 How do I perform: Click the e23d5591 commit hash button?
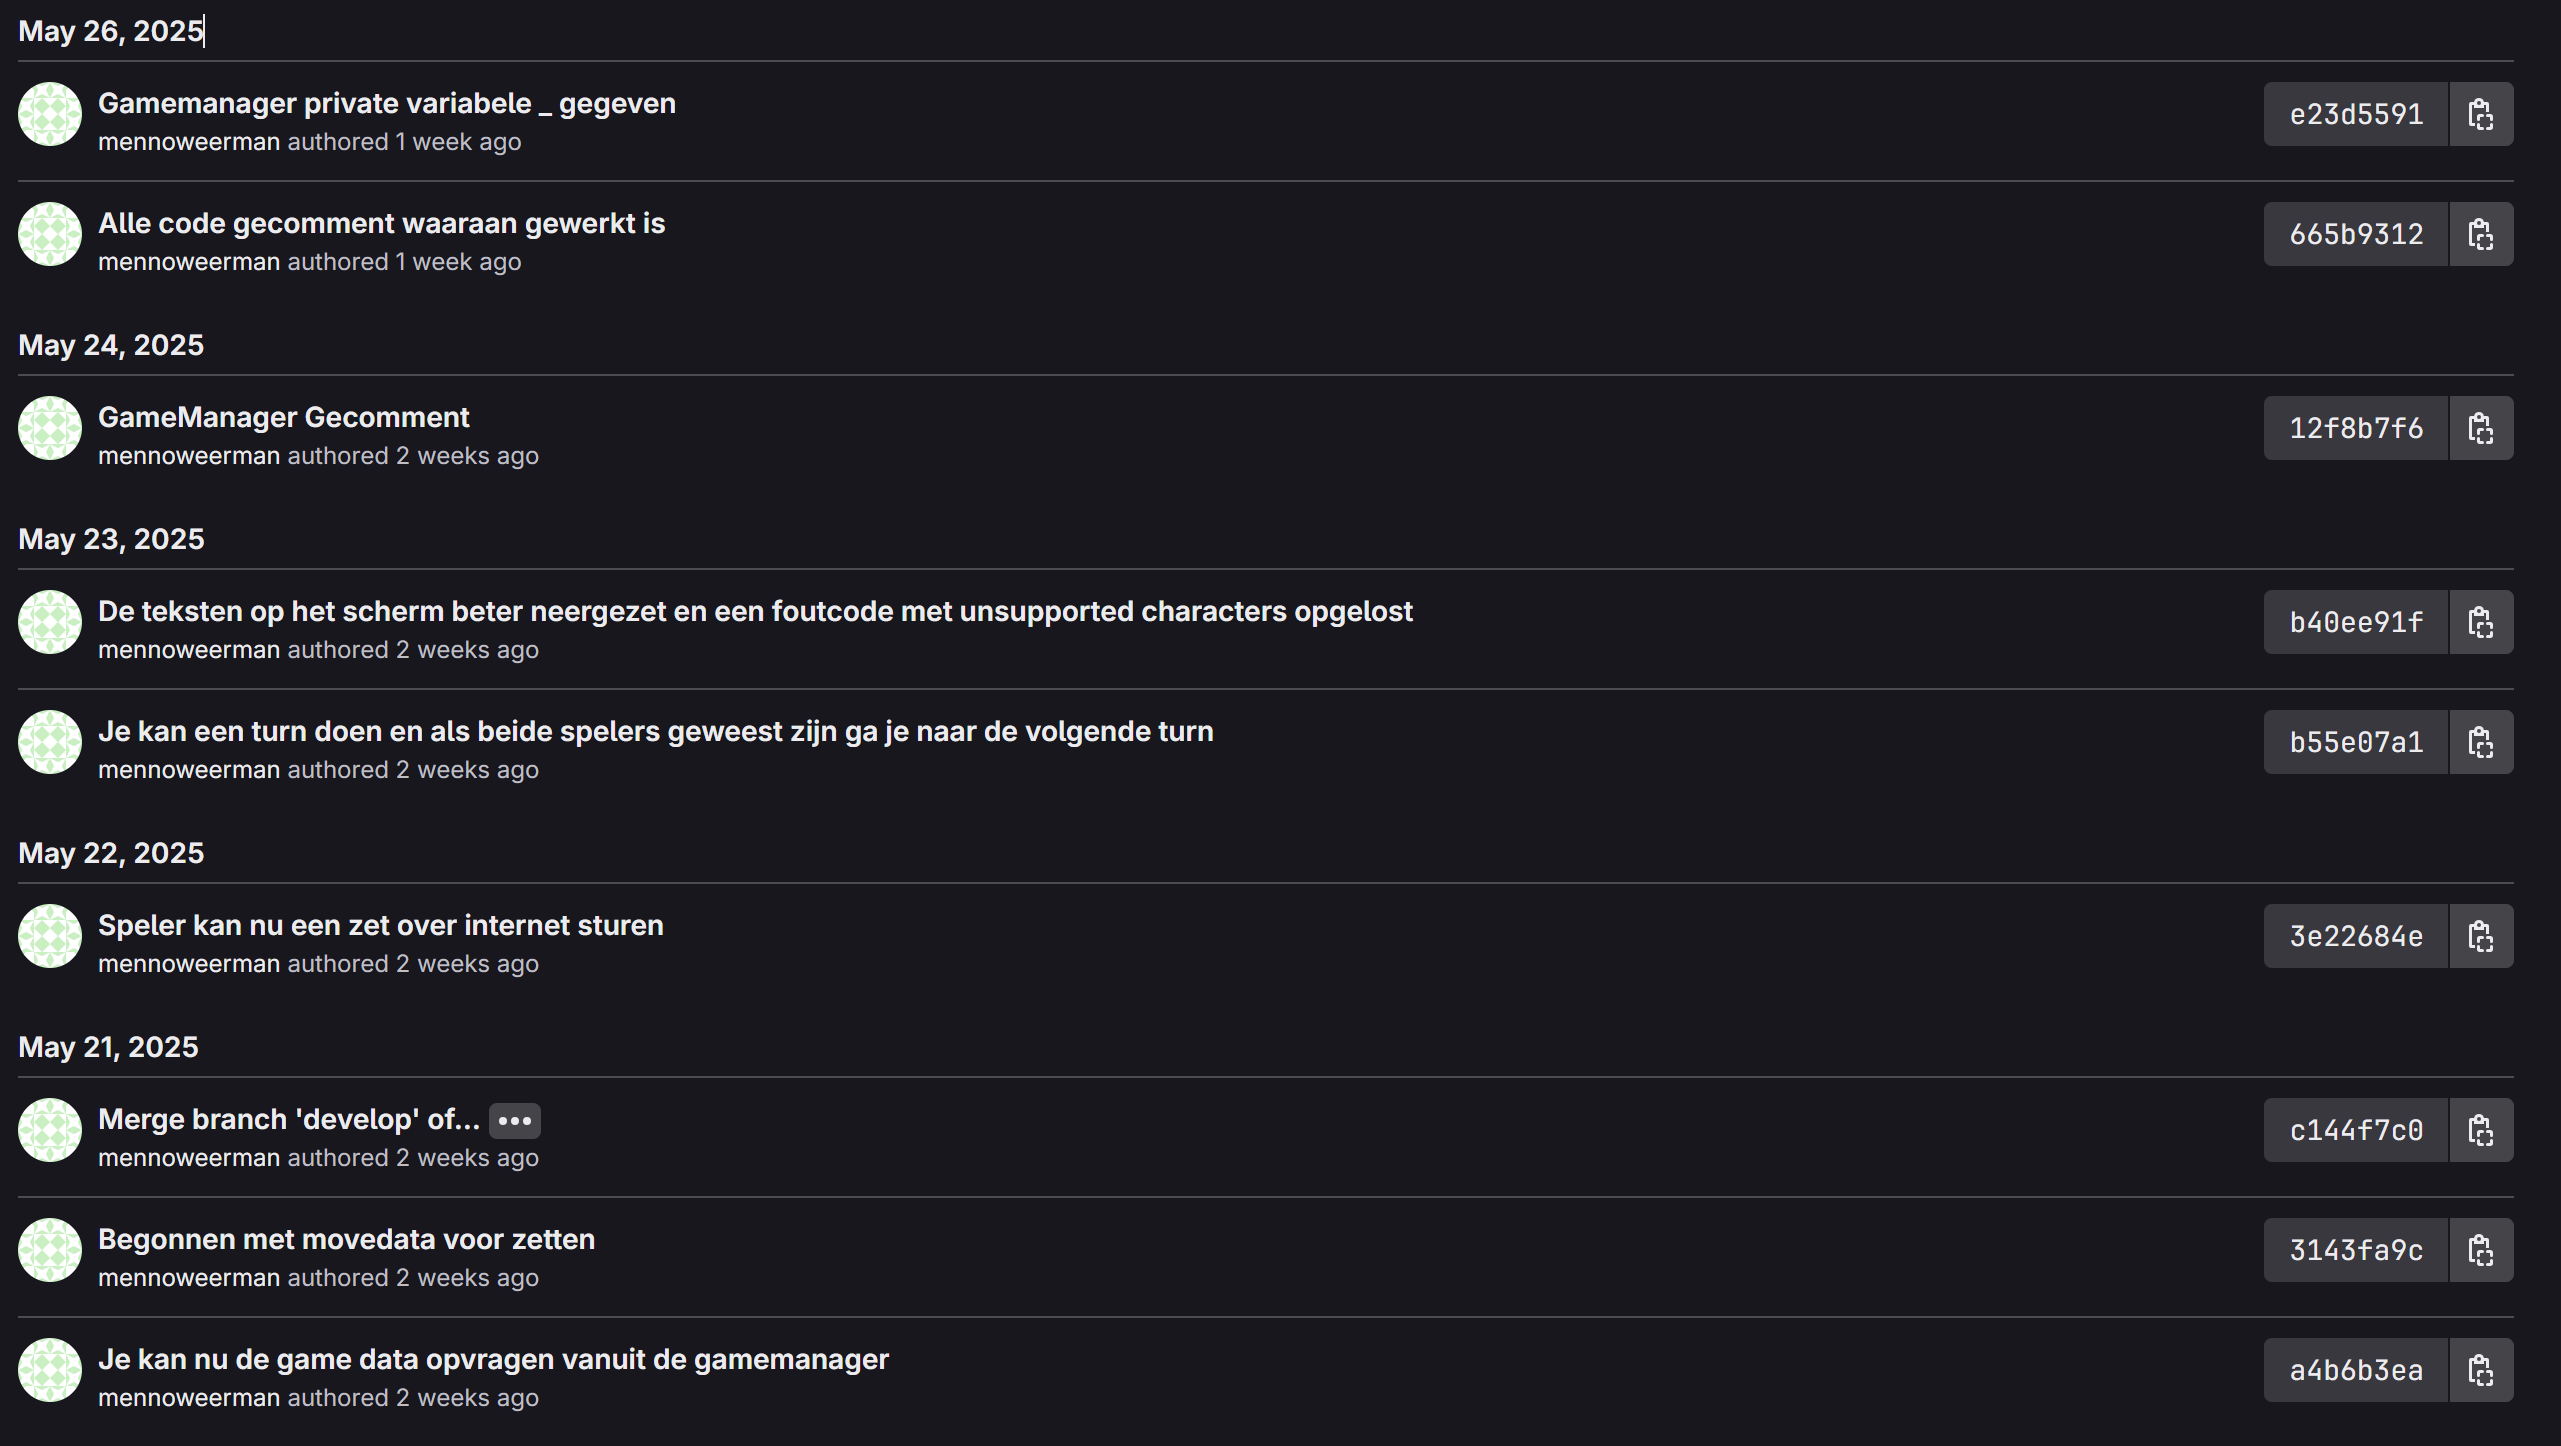(x=2356, y=114)
